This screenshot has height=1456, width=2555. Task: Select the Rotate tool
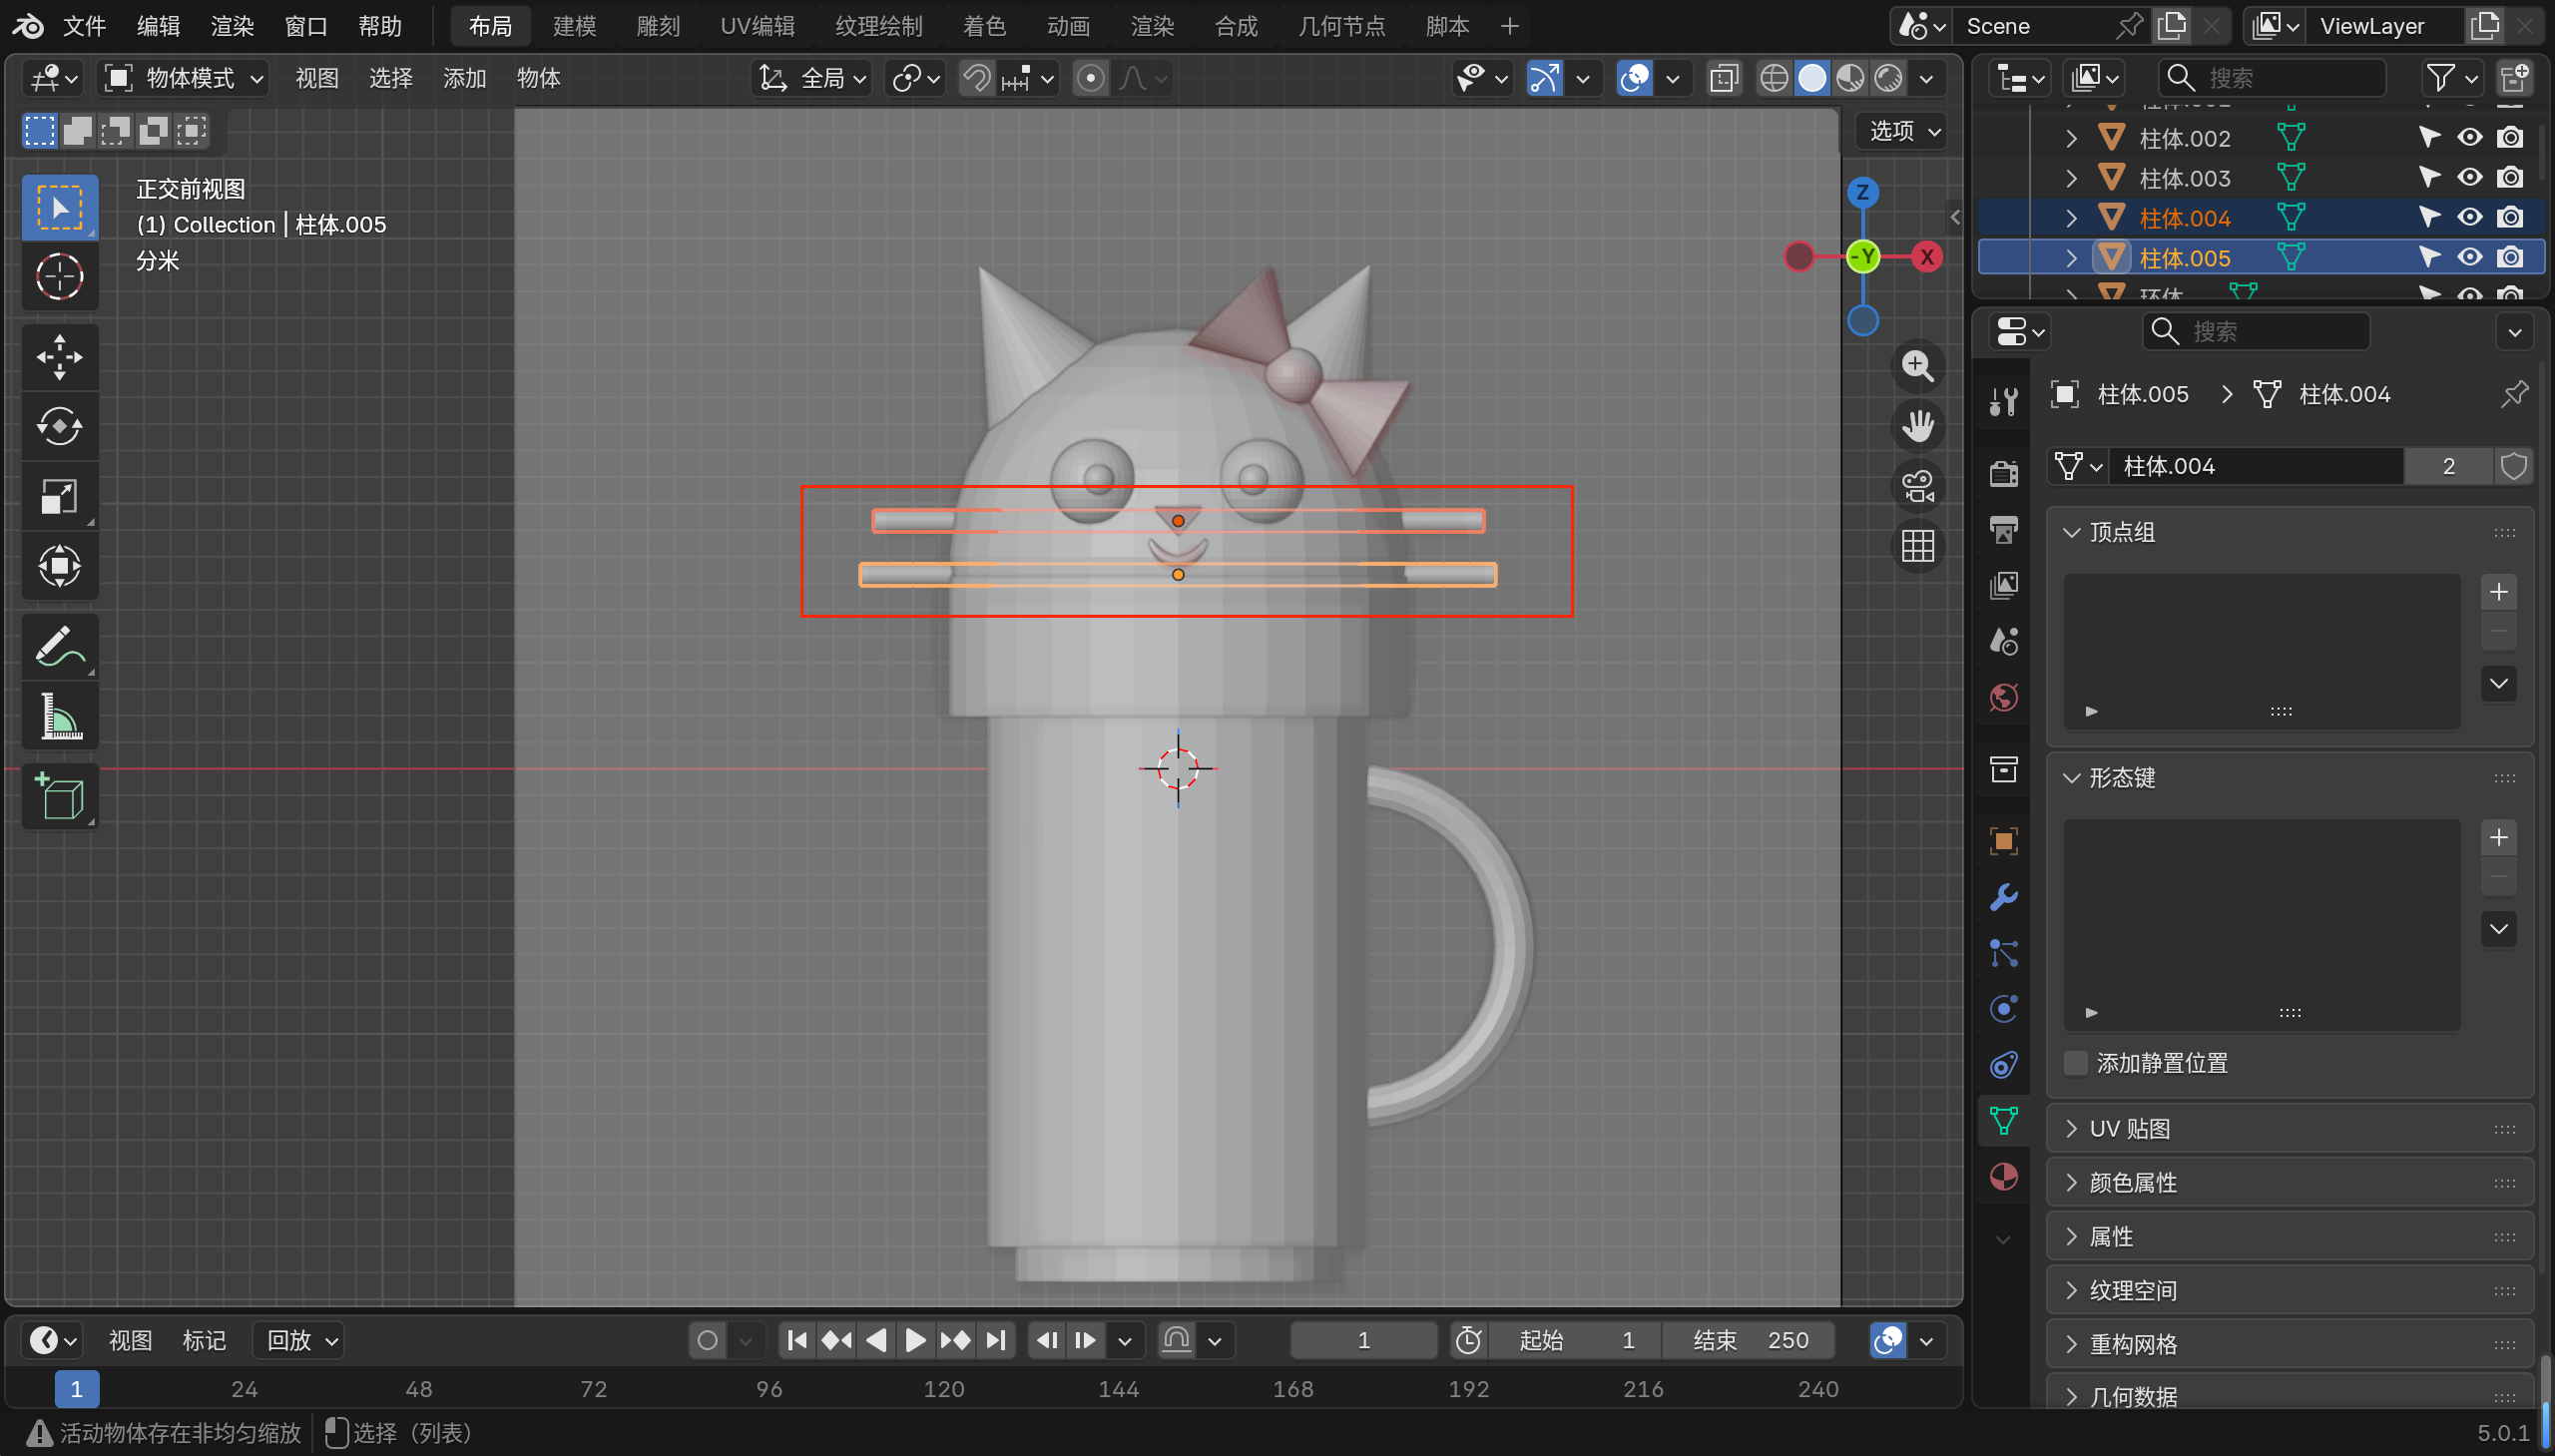[x=59, y=427]
